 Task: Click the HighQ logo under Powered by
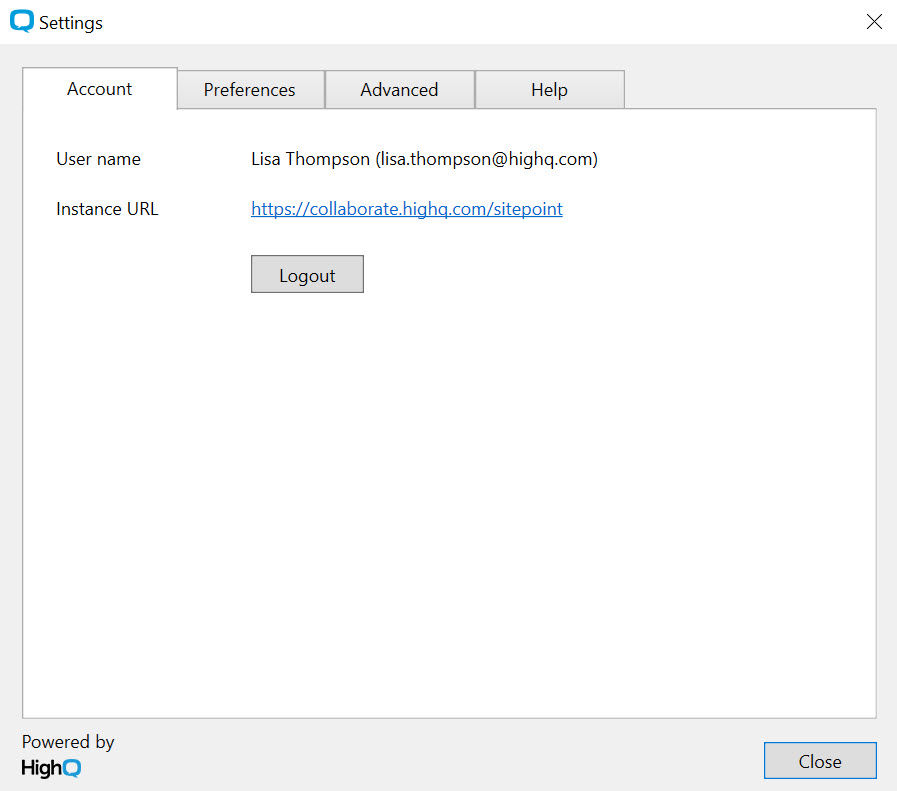pos(51,767)
